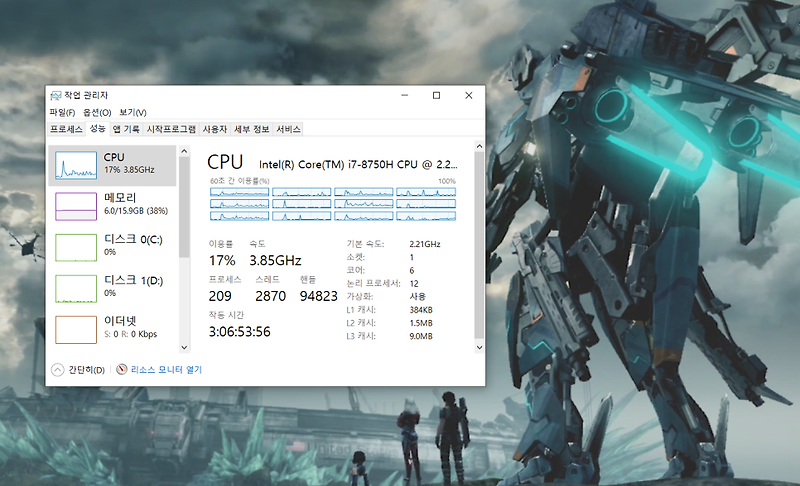
Task: Select the 성능 tab
Action: [97, 129]
